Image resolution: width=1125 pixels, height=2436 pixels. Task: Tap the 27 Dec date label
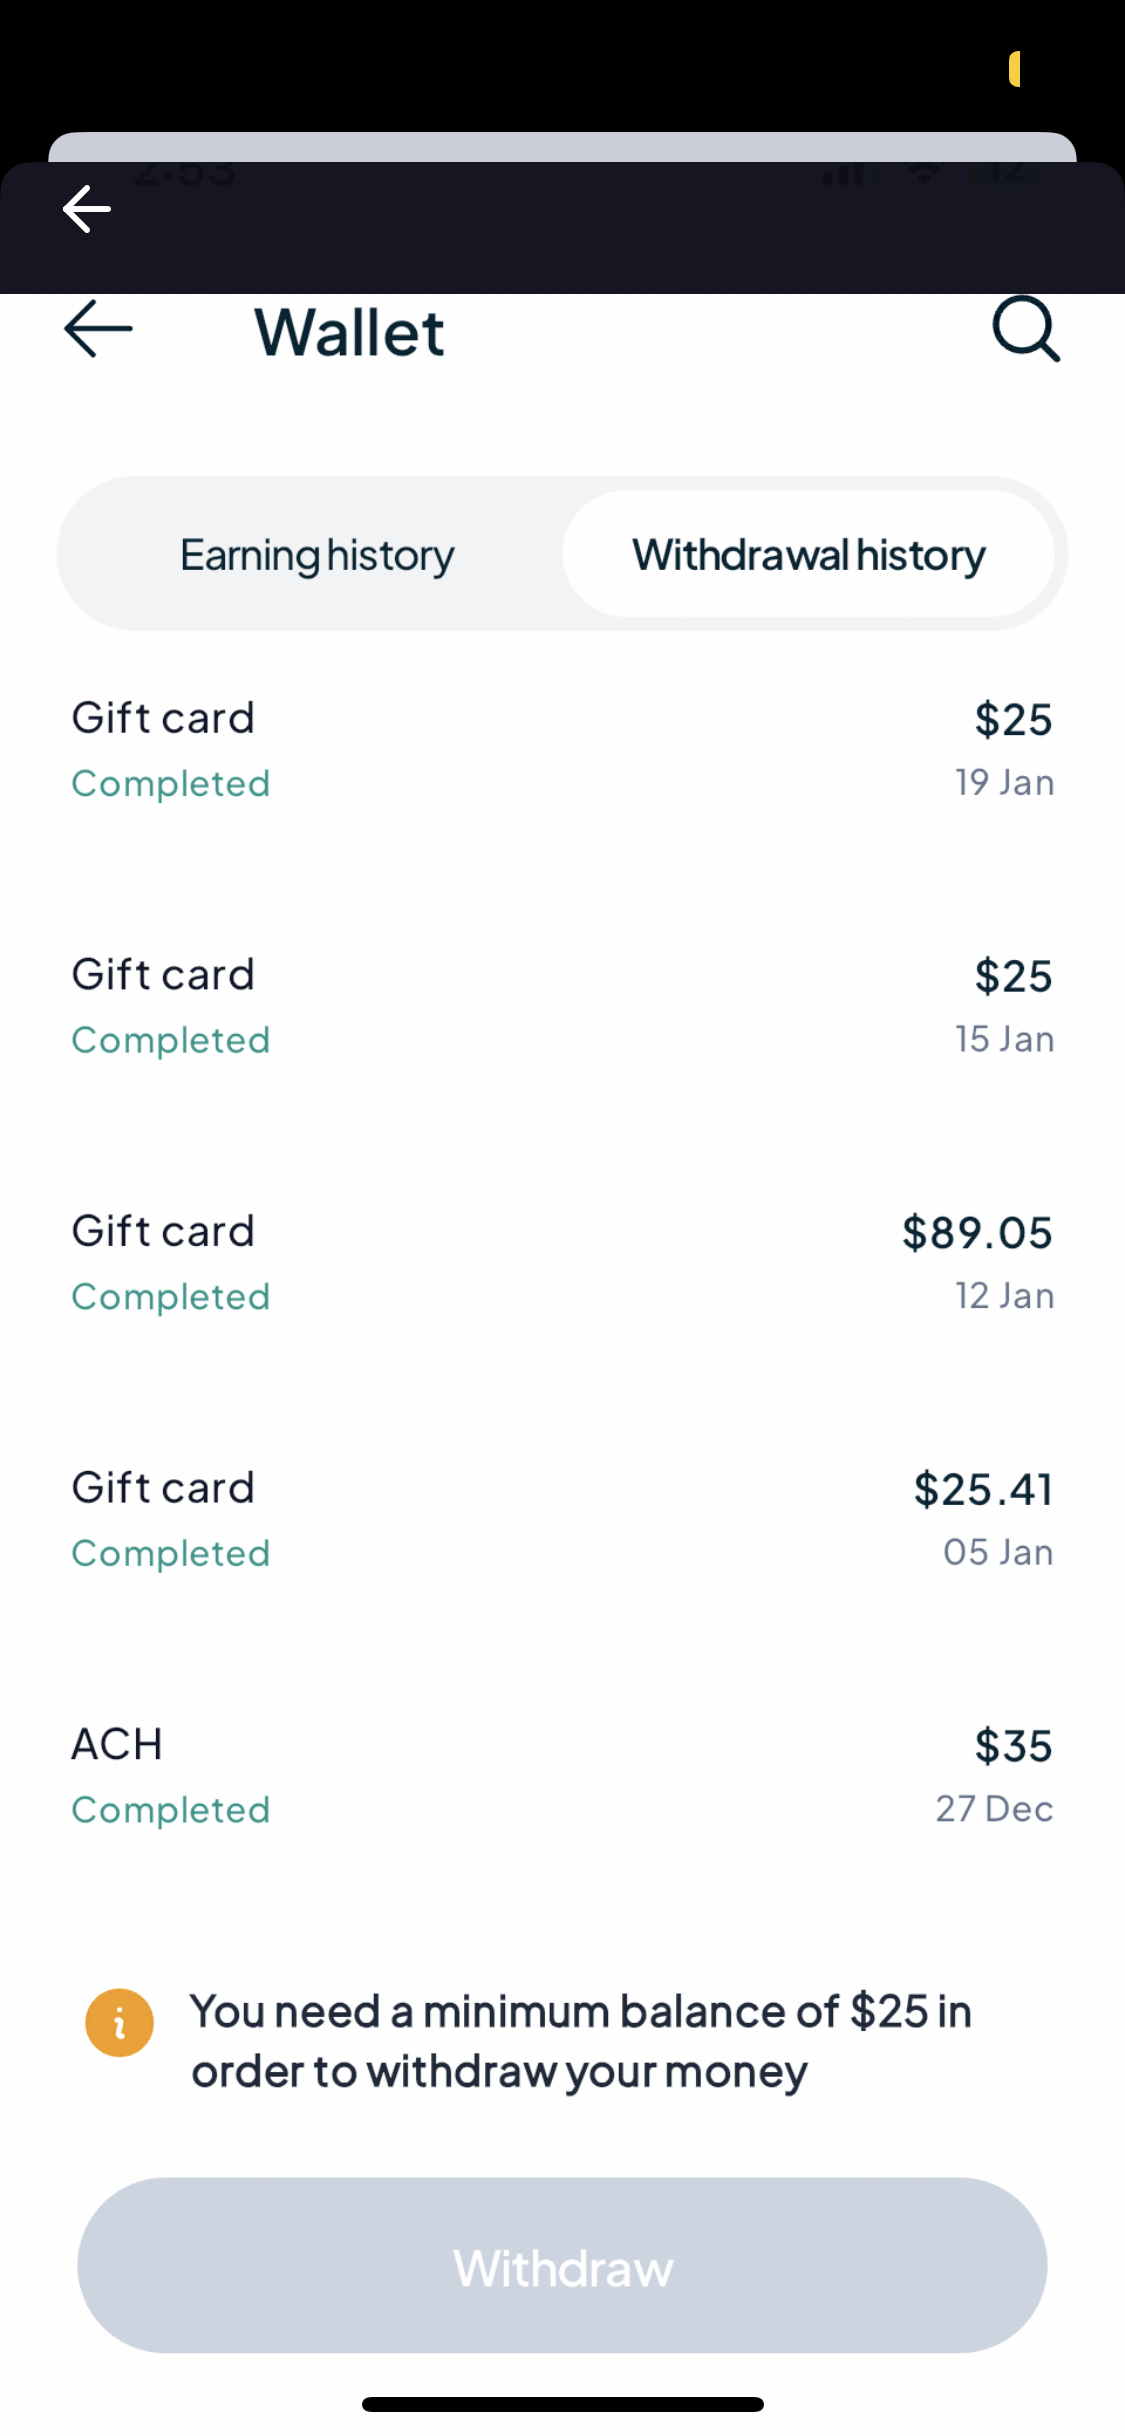click(x=994, y=1809)
